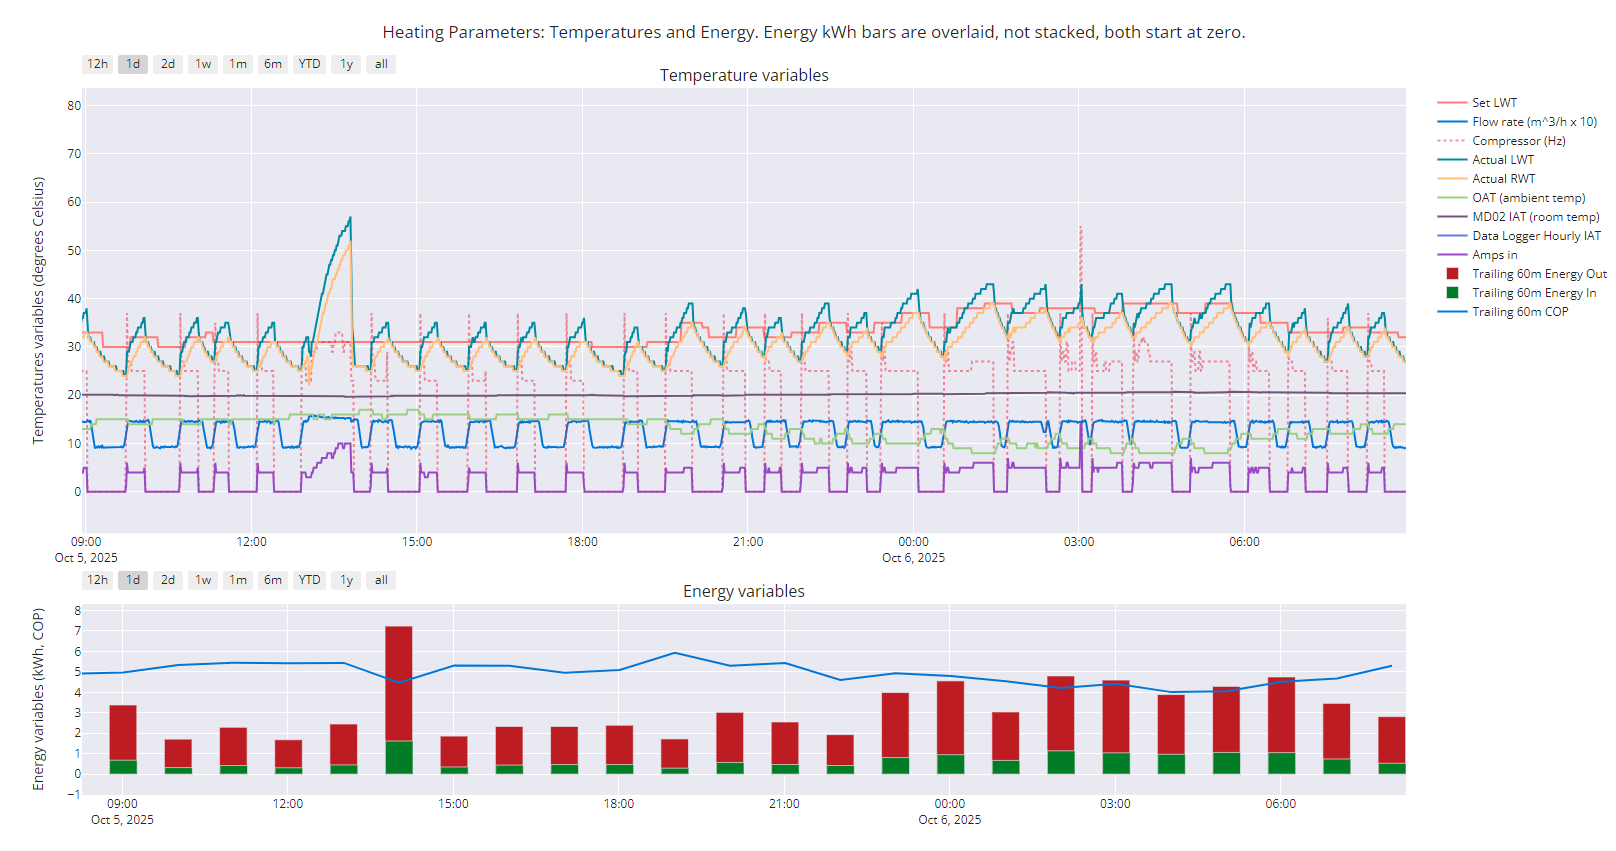Toggle Set LWT trace in legend
This screenshot has height=851, width=1616.
pyautogui.click(x=1494, y=103)
